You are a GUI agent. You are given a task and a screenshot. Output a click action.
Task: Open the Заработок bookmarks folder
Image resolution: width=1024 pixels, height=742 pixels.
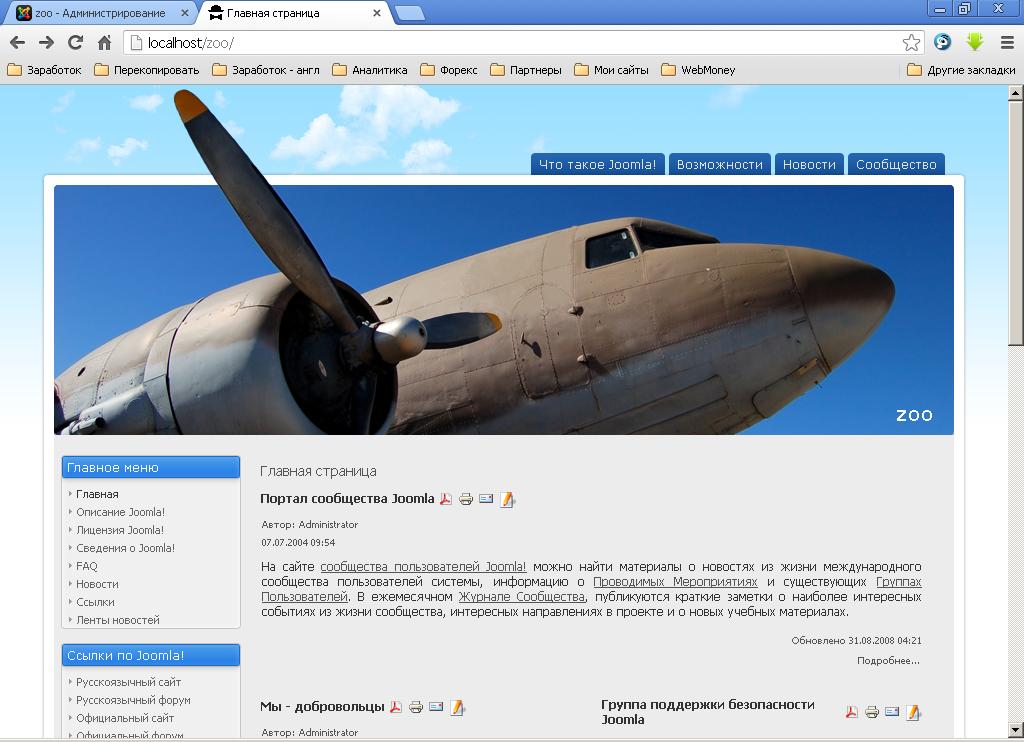[x=44, y=70]
